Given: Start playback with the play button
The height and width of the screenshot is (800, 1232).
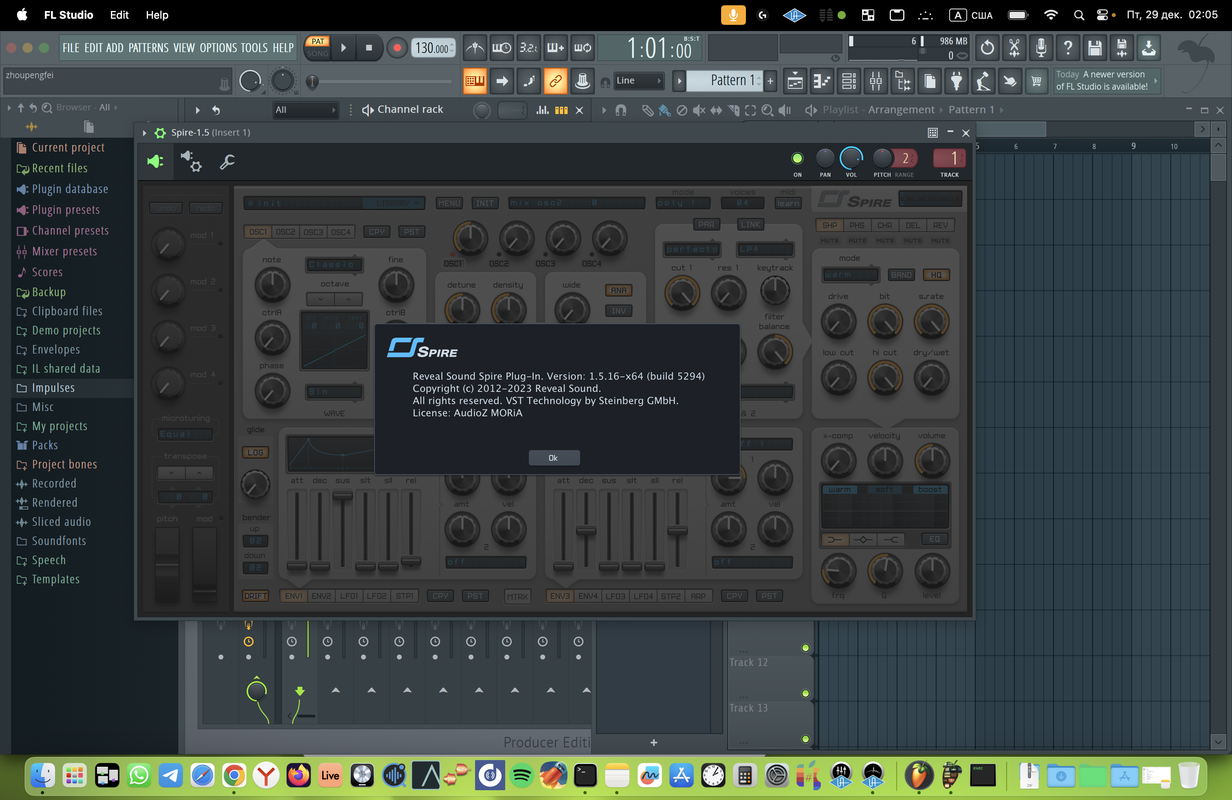Looking at the screenshot, I should click(x=343, y=47).
